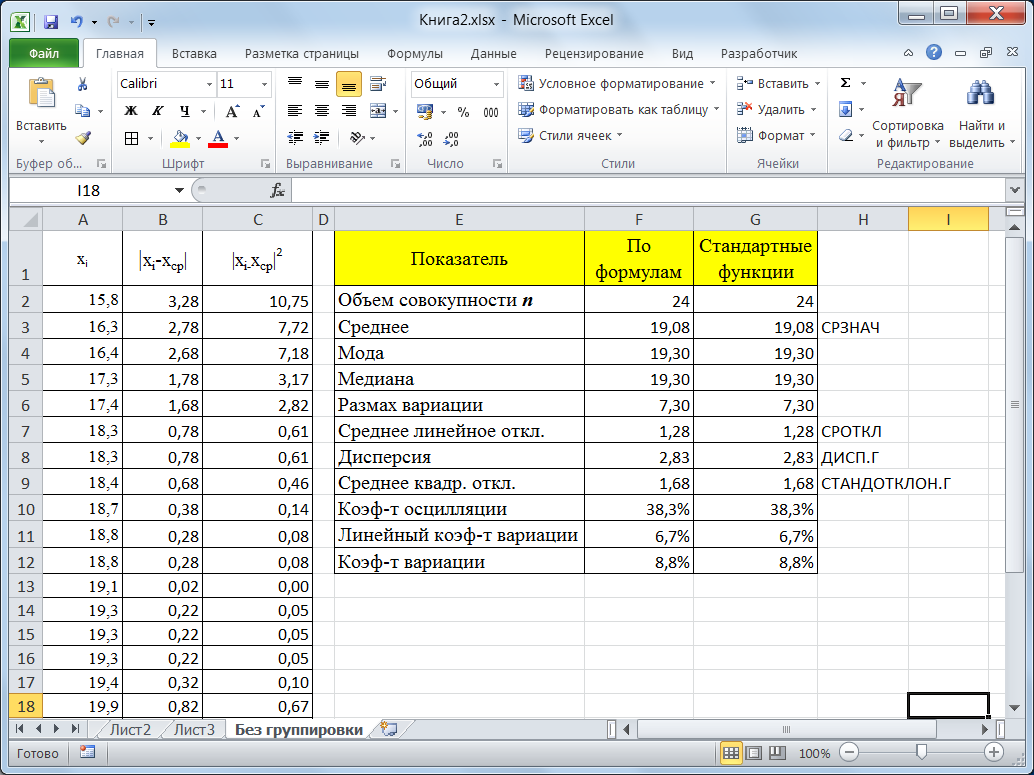1034x775 pixels.
Task: Click the insert new worksheet icon
Action: point(389,729)
